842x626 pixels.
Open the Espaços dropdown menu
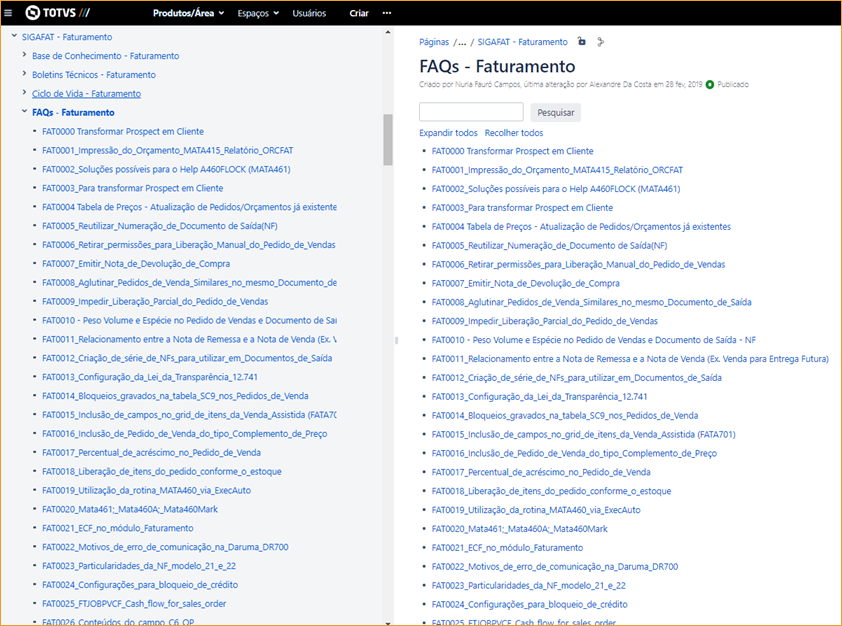point(258,13)
